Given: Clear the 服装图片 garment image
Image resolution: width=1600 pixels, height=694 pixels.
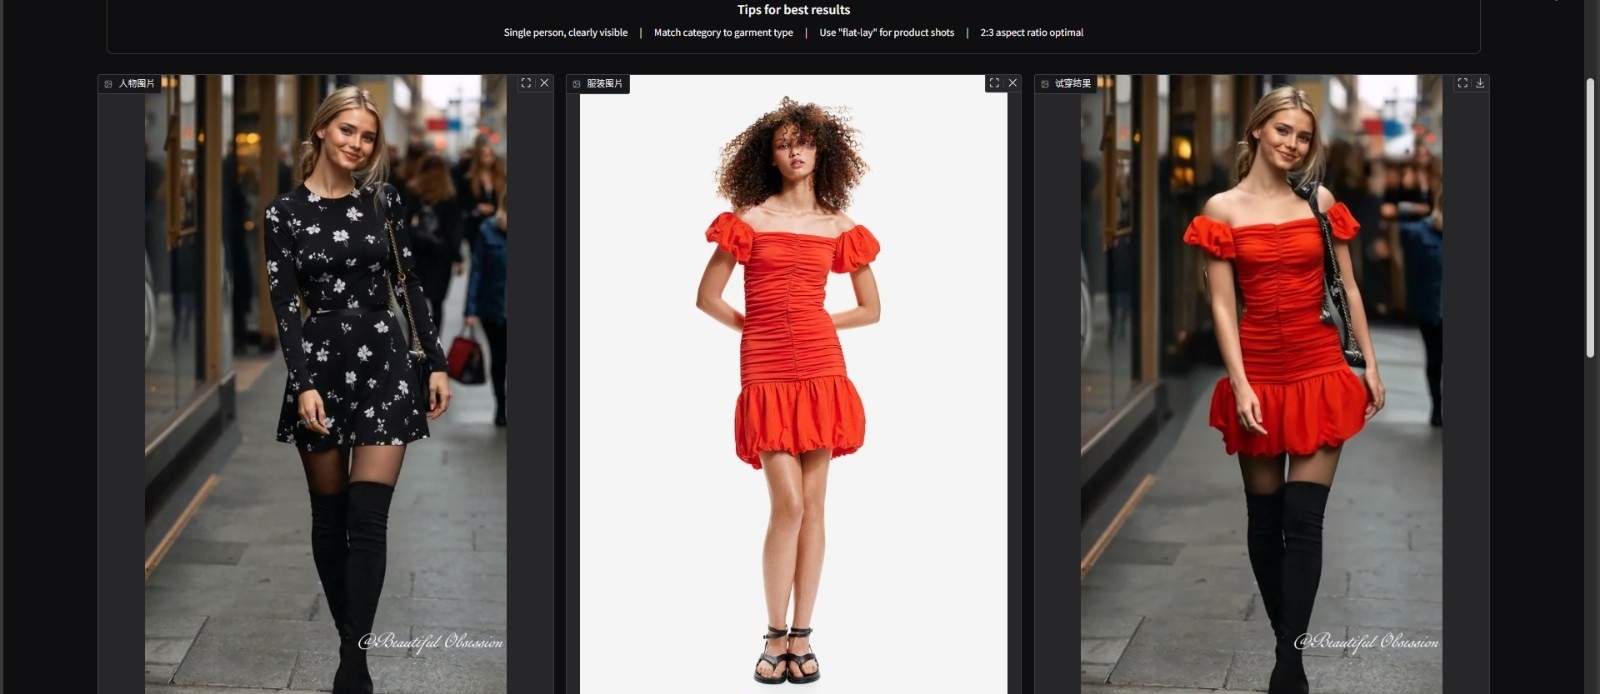Looking at the screenshot, I should click(1012, 83).
